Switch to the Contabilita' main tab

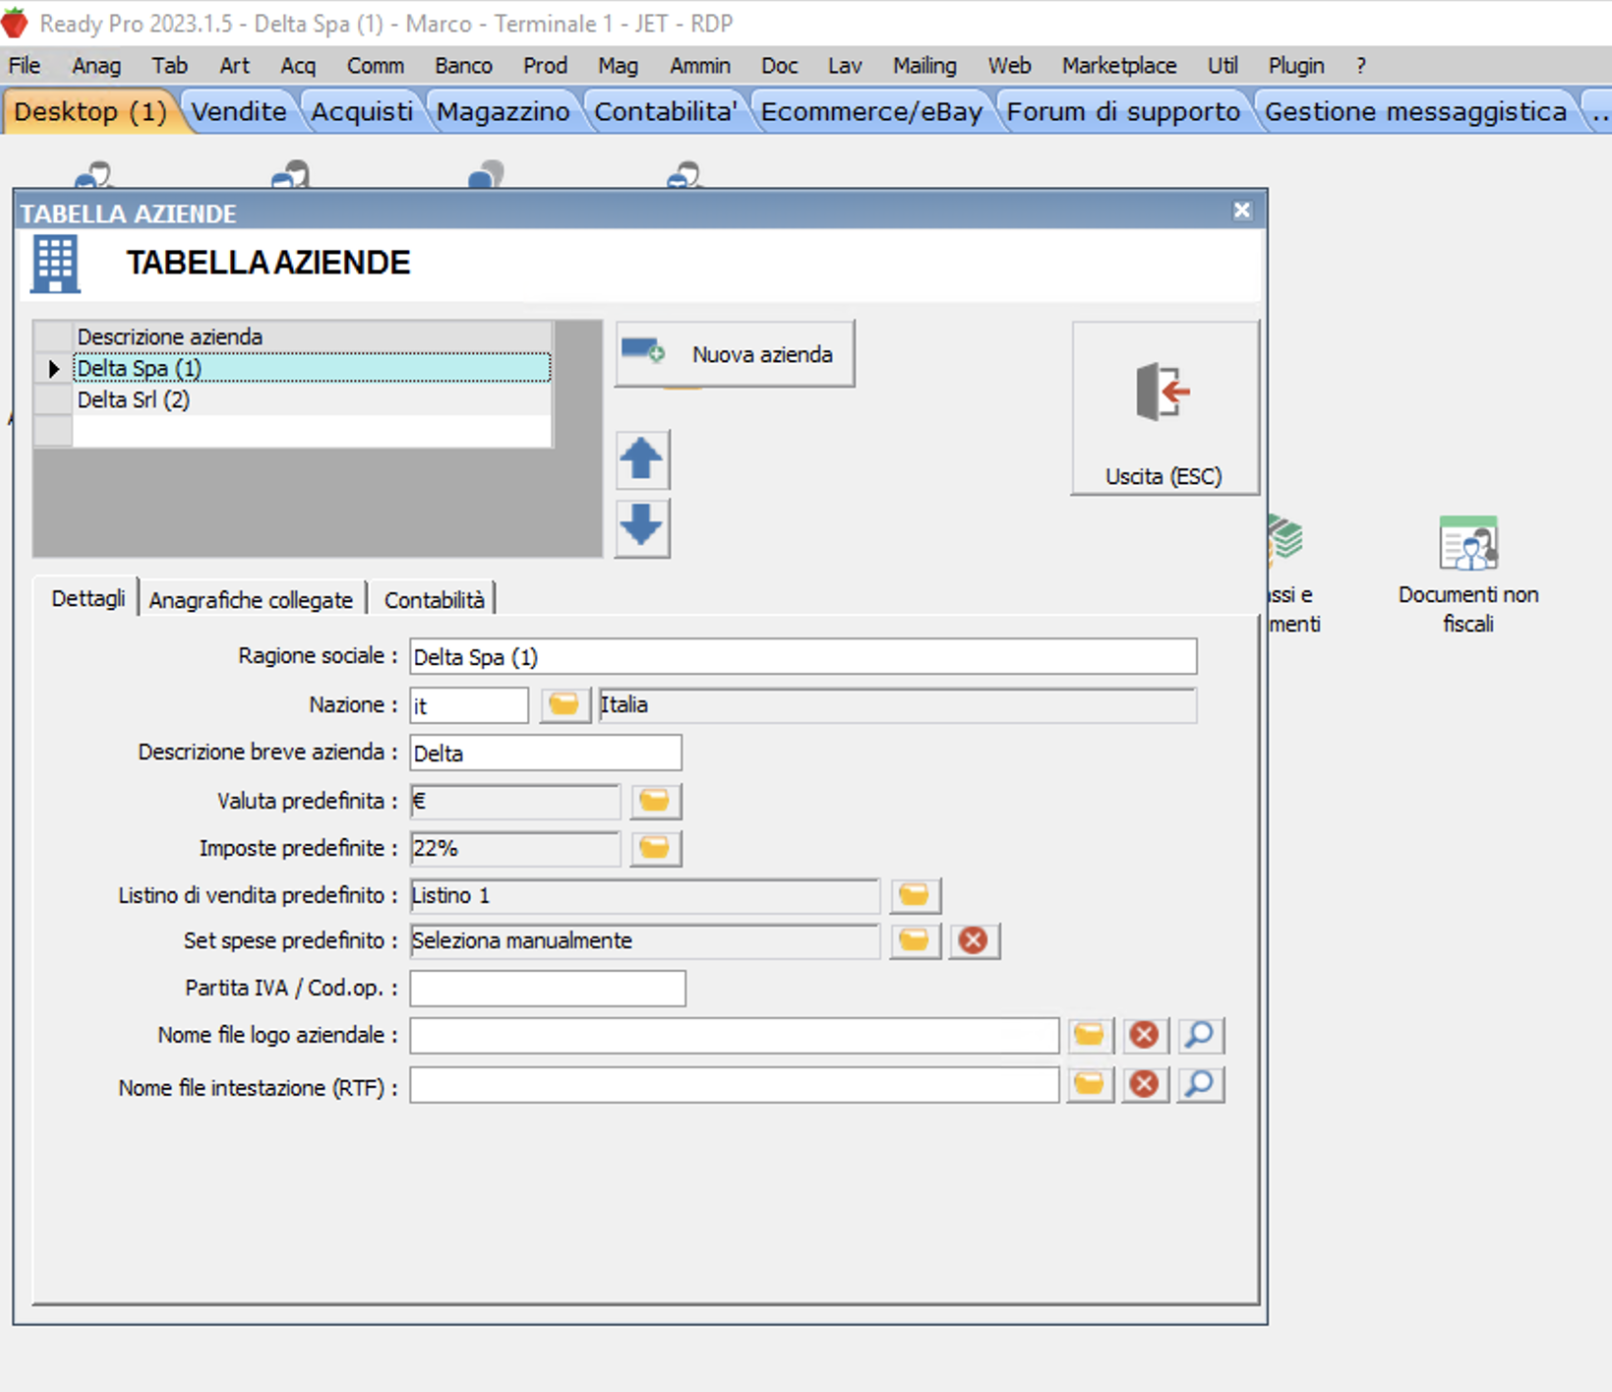coord(665,111)
